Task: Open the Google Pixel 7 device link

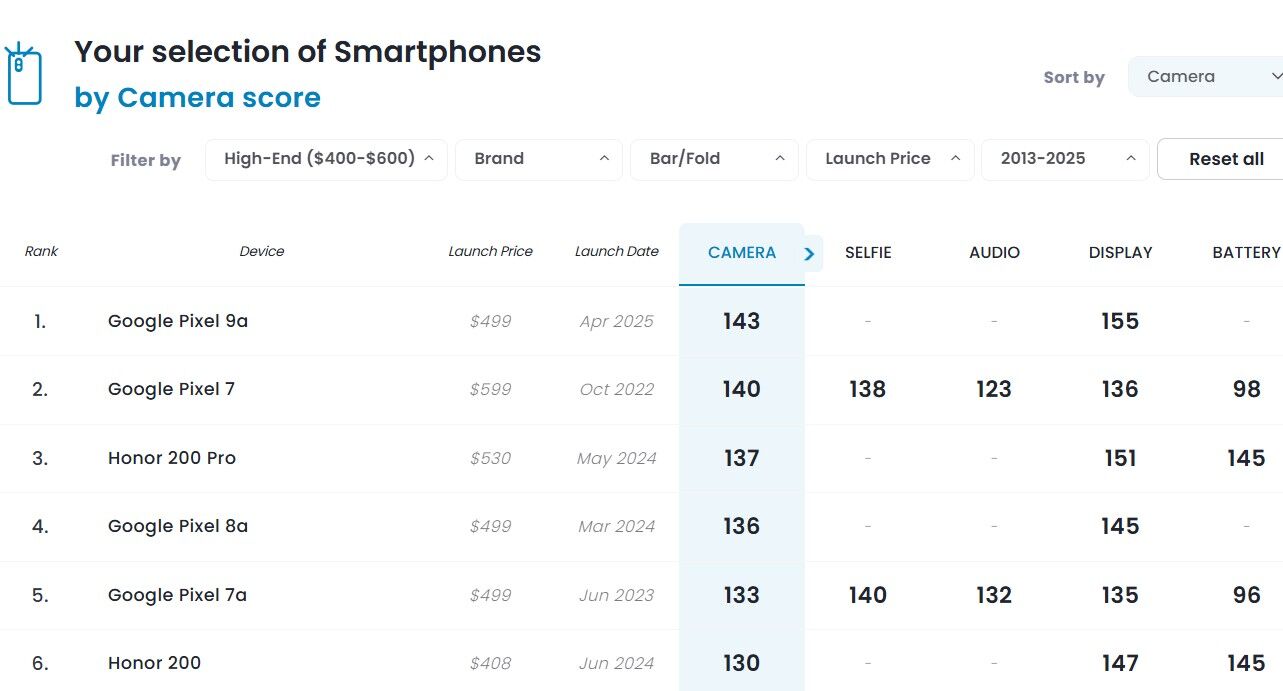Action: 171,389
